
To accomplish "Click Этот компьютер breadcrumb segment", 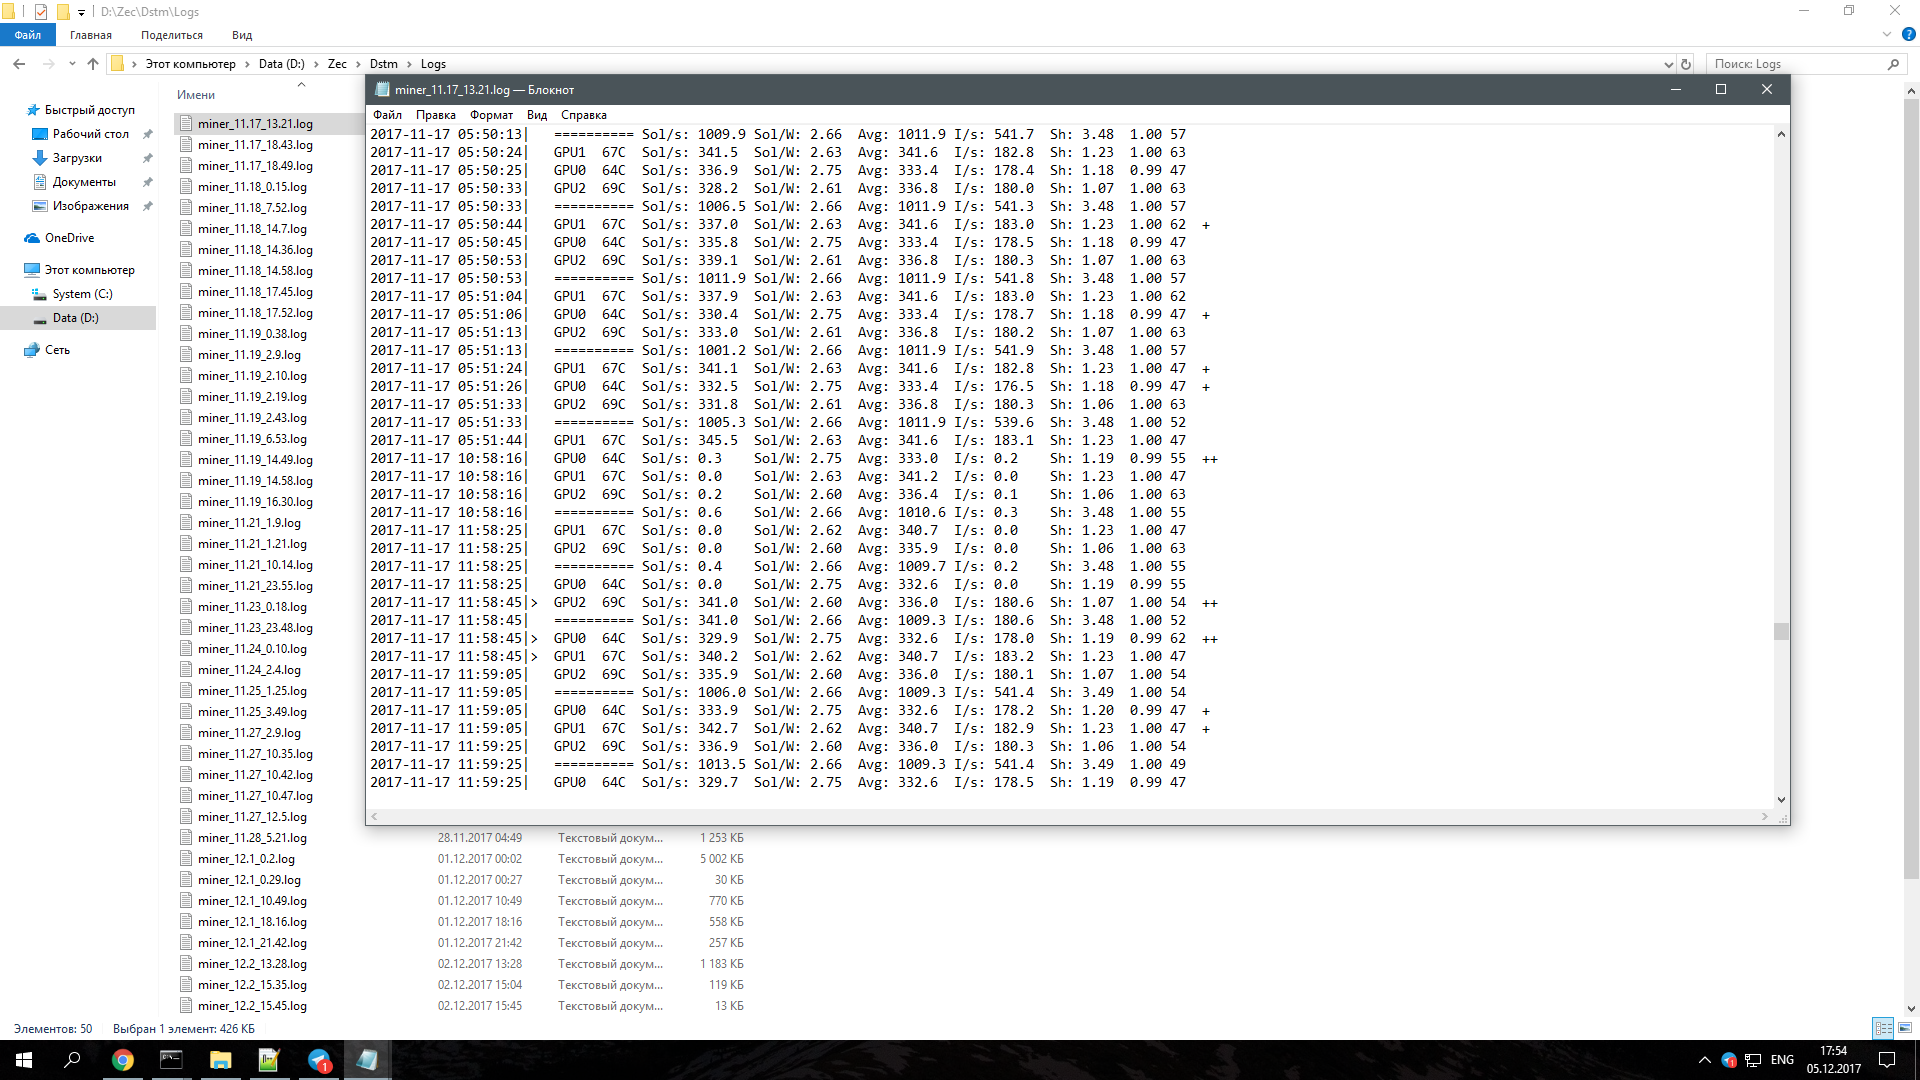I will tap(190, 64).
